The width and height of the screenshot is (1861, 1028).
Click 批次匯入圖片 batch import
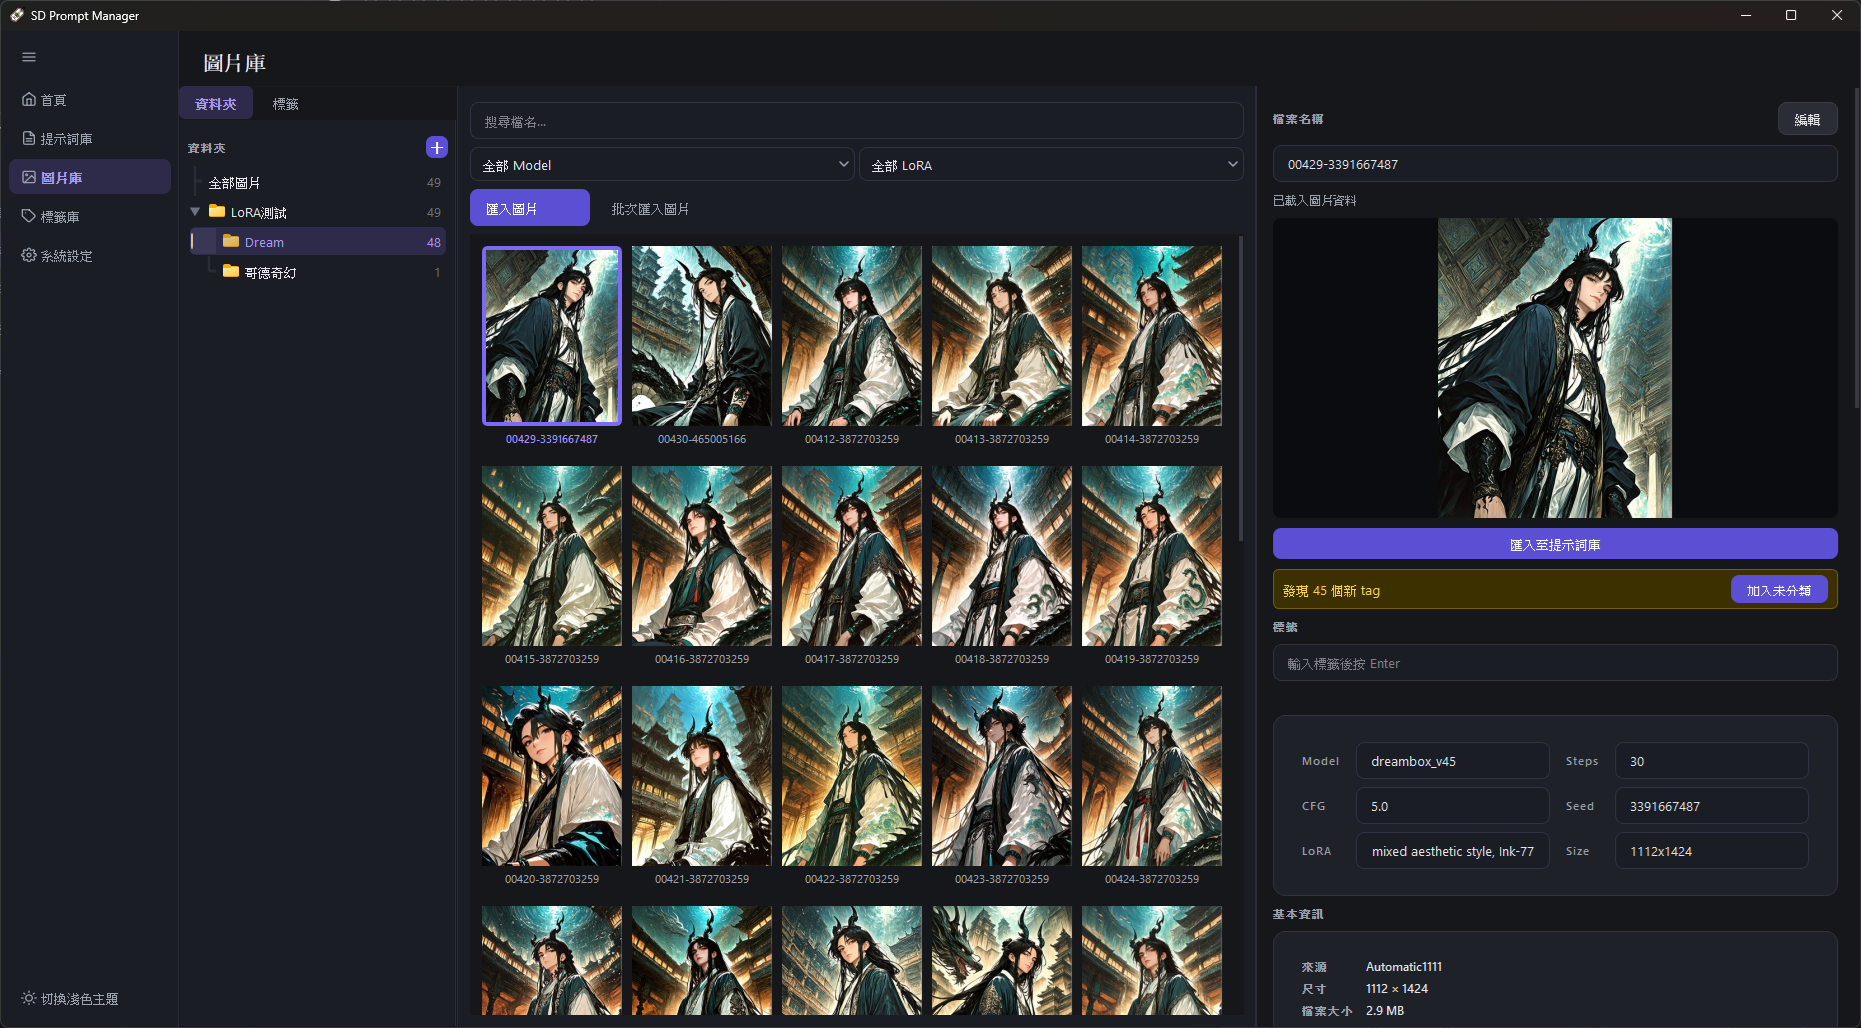pos(650,209)
